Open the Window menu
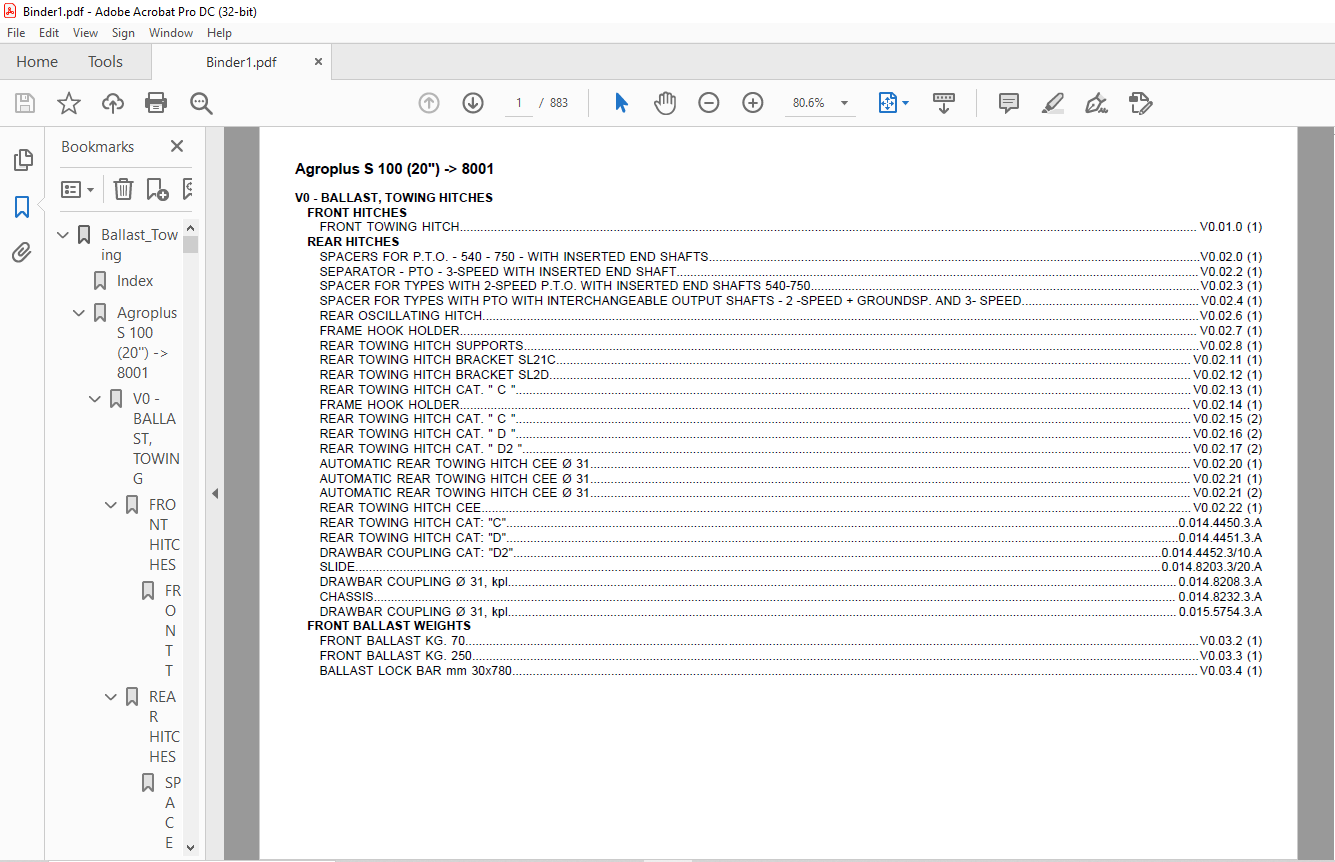The height and width of the screenshot is (862, 1335). coord(171,33)
